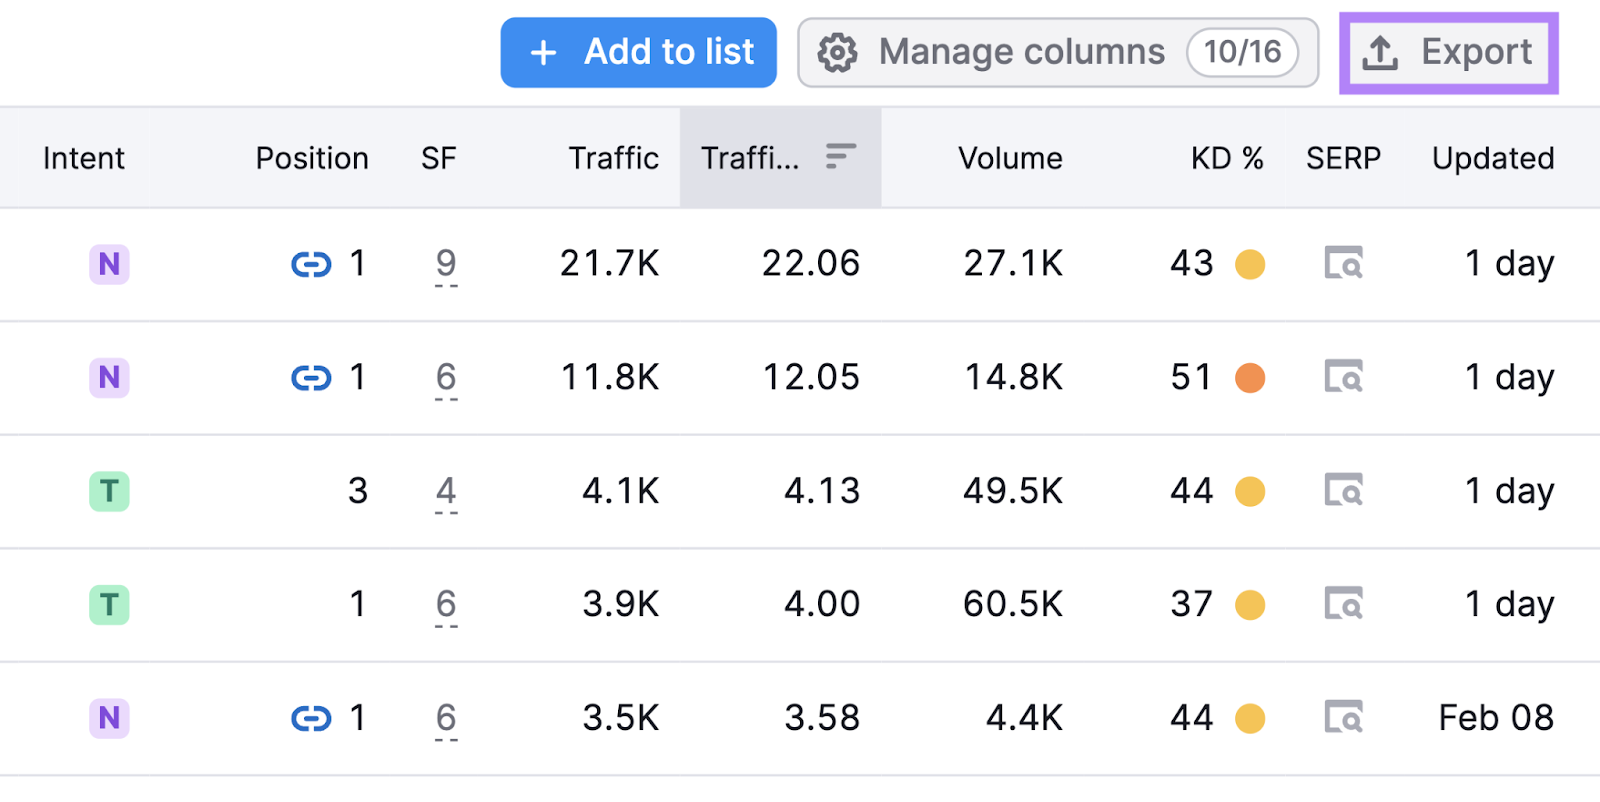Click the link icon in 21.7K traffic row
This screenshot has height=802, width=1600.
tap(311, 264)
